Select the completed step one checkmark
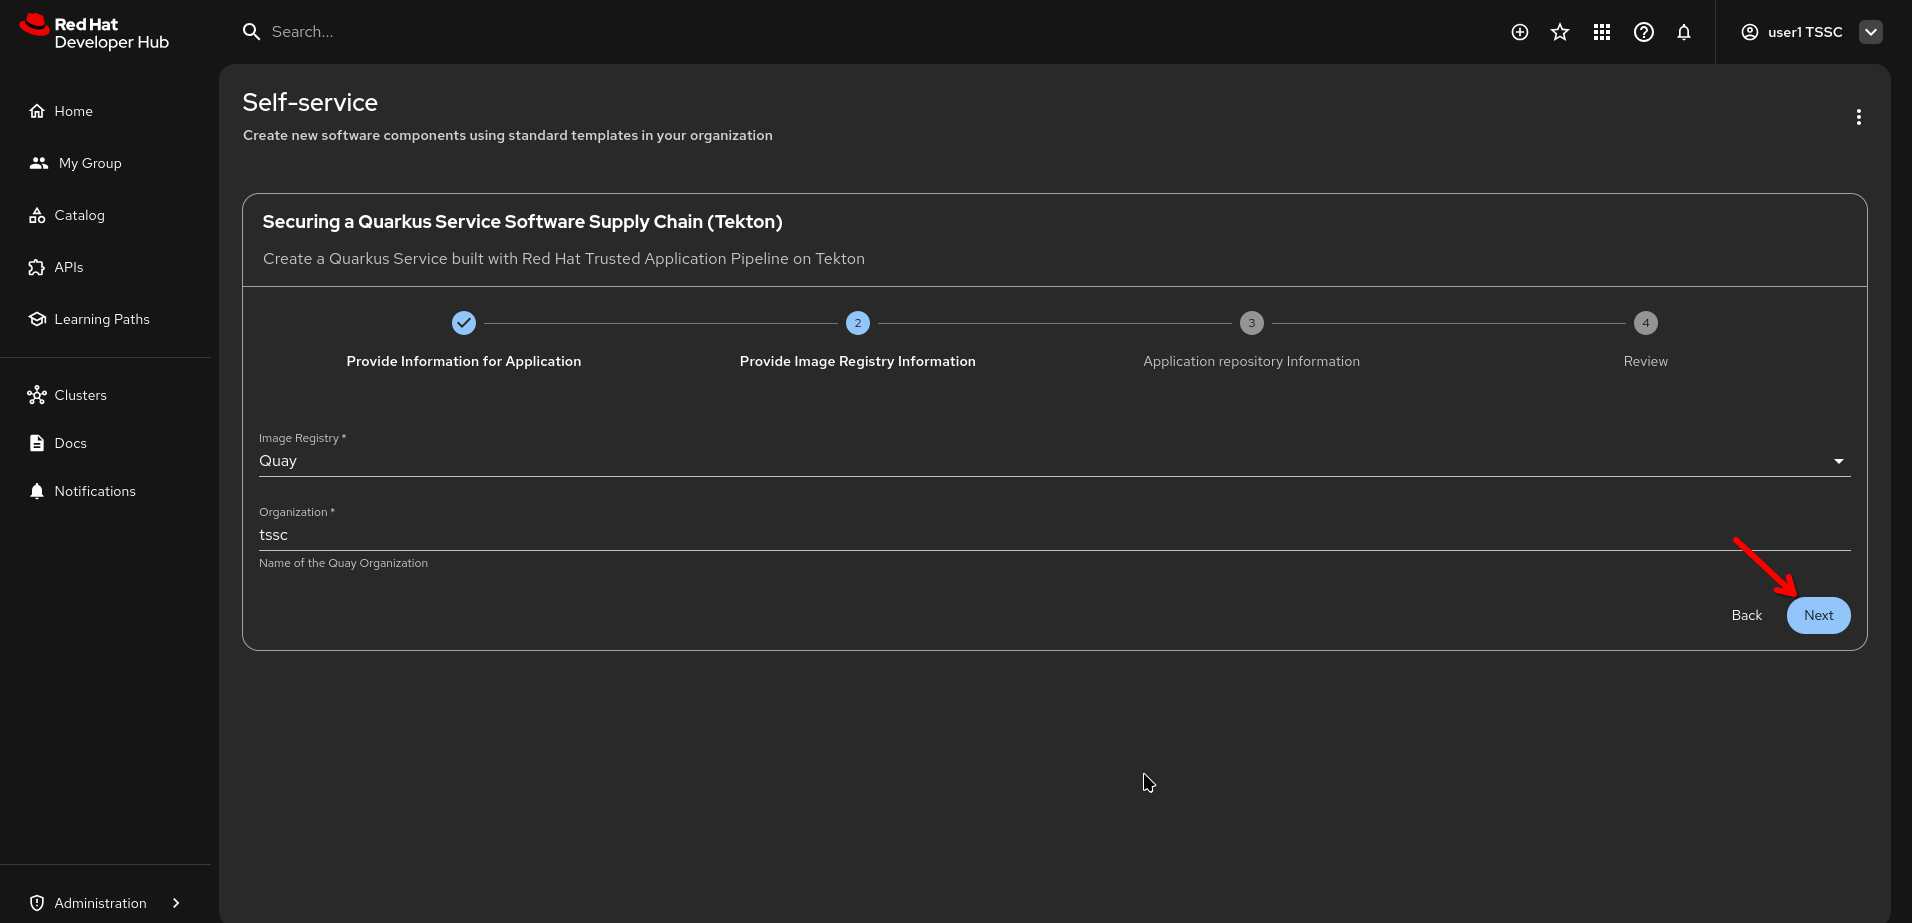The width and height of the screenshot is (1912, 923). [464, 323]
